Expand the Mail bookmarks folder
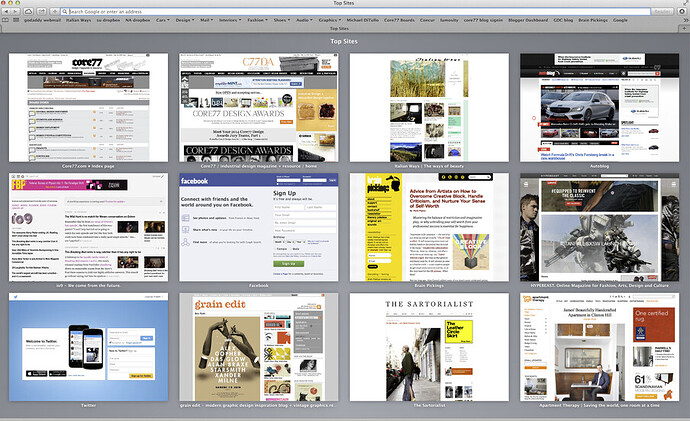The image size is (690, 421). point(206,20)
